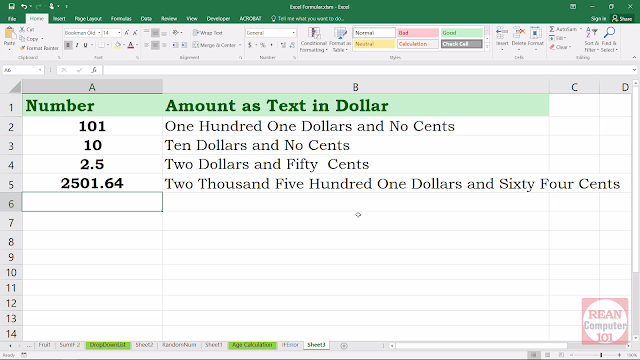Click the AutoSum sigma button
This screenshot has height=360, width=640.
pyautogui.click(x=562, y=29)
